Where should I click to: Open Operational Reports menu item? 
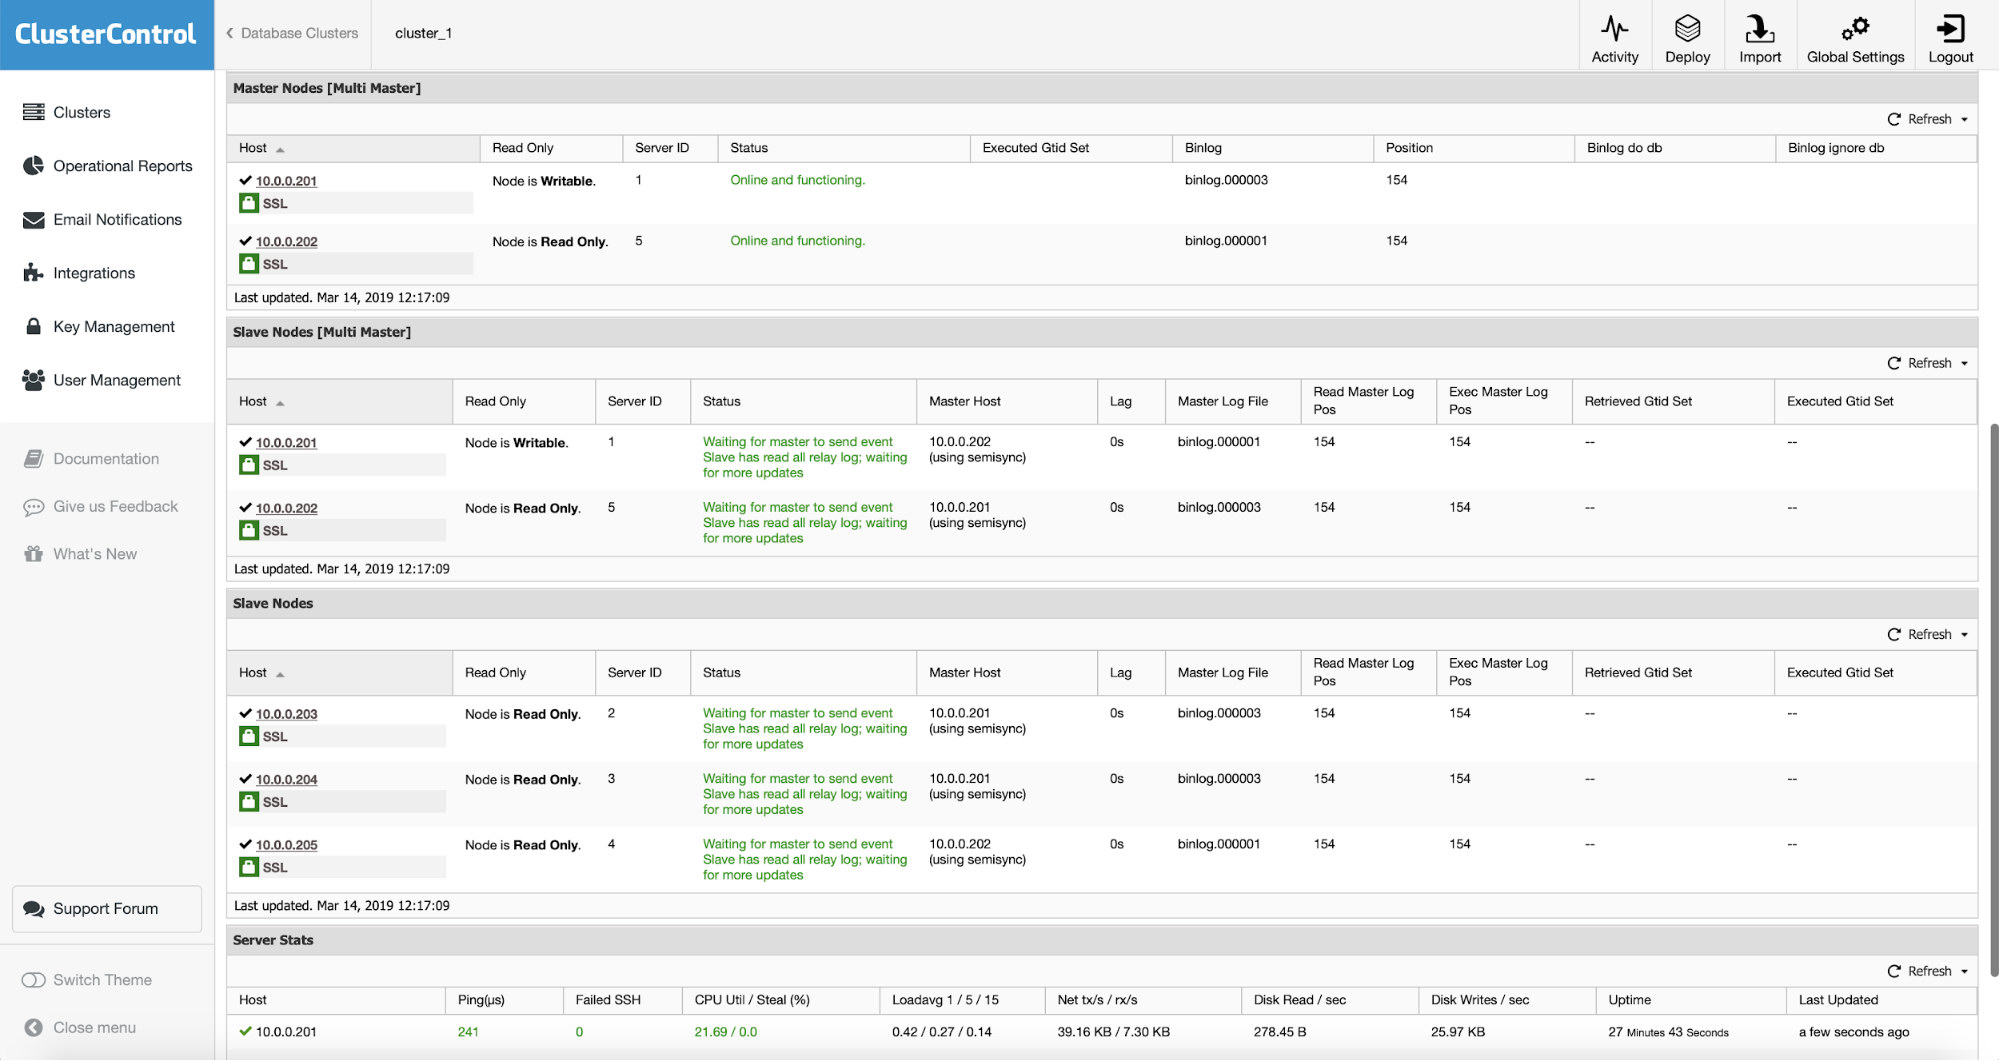pos(123,166)
